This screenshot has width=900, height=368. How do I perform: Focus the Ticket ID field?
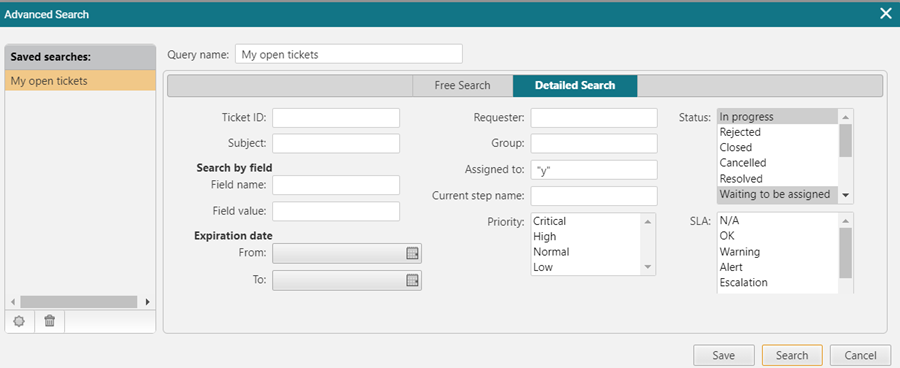pos(336,118)
